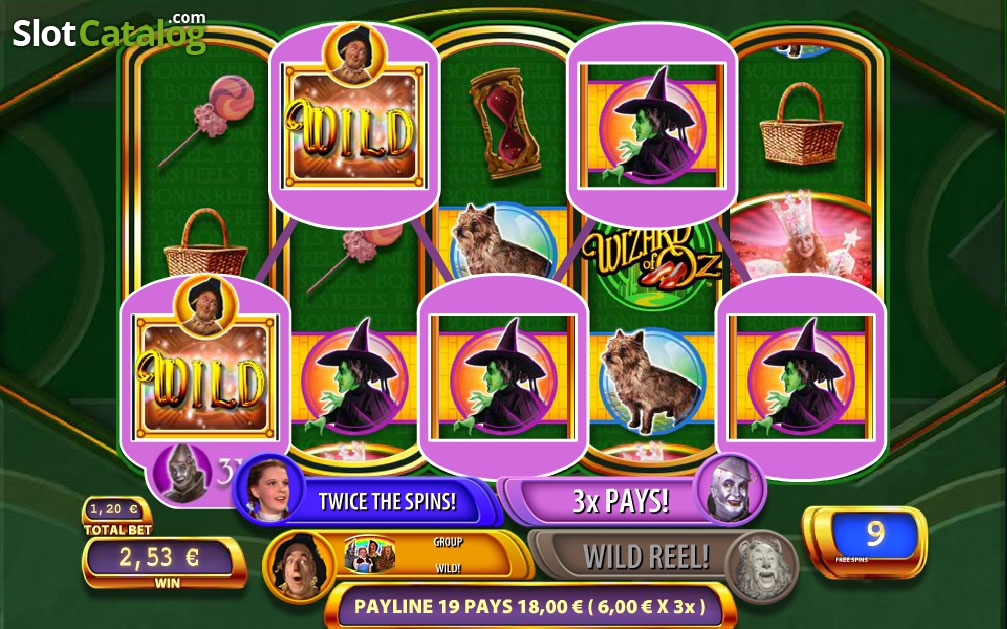Select the hourglass symbol on the middle reel
This screenshot has height=629, width=1007.
[505, 122]
